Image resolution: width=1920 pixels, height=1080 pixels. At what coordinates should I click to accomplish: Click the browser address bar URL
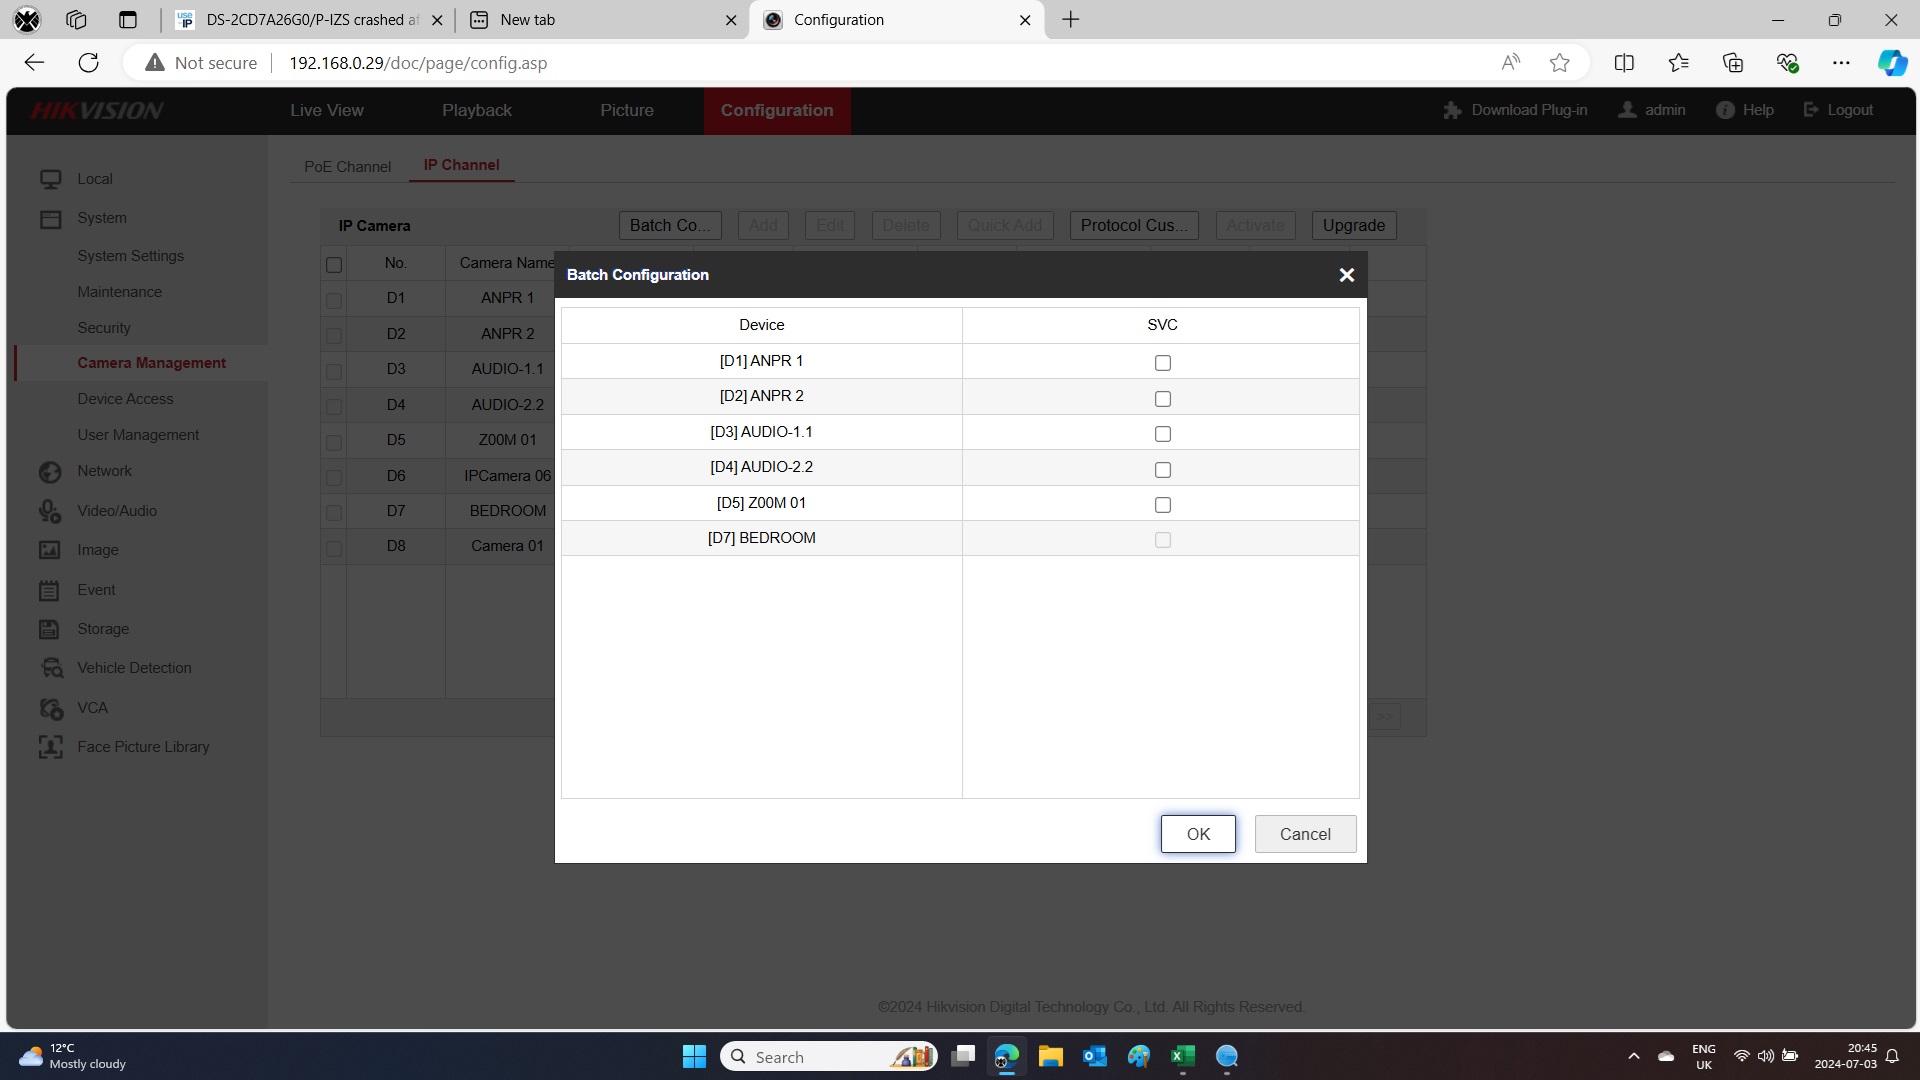point(418,63)
